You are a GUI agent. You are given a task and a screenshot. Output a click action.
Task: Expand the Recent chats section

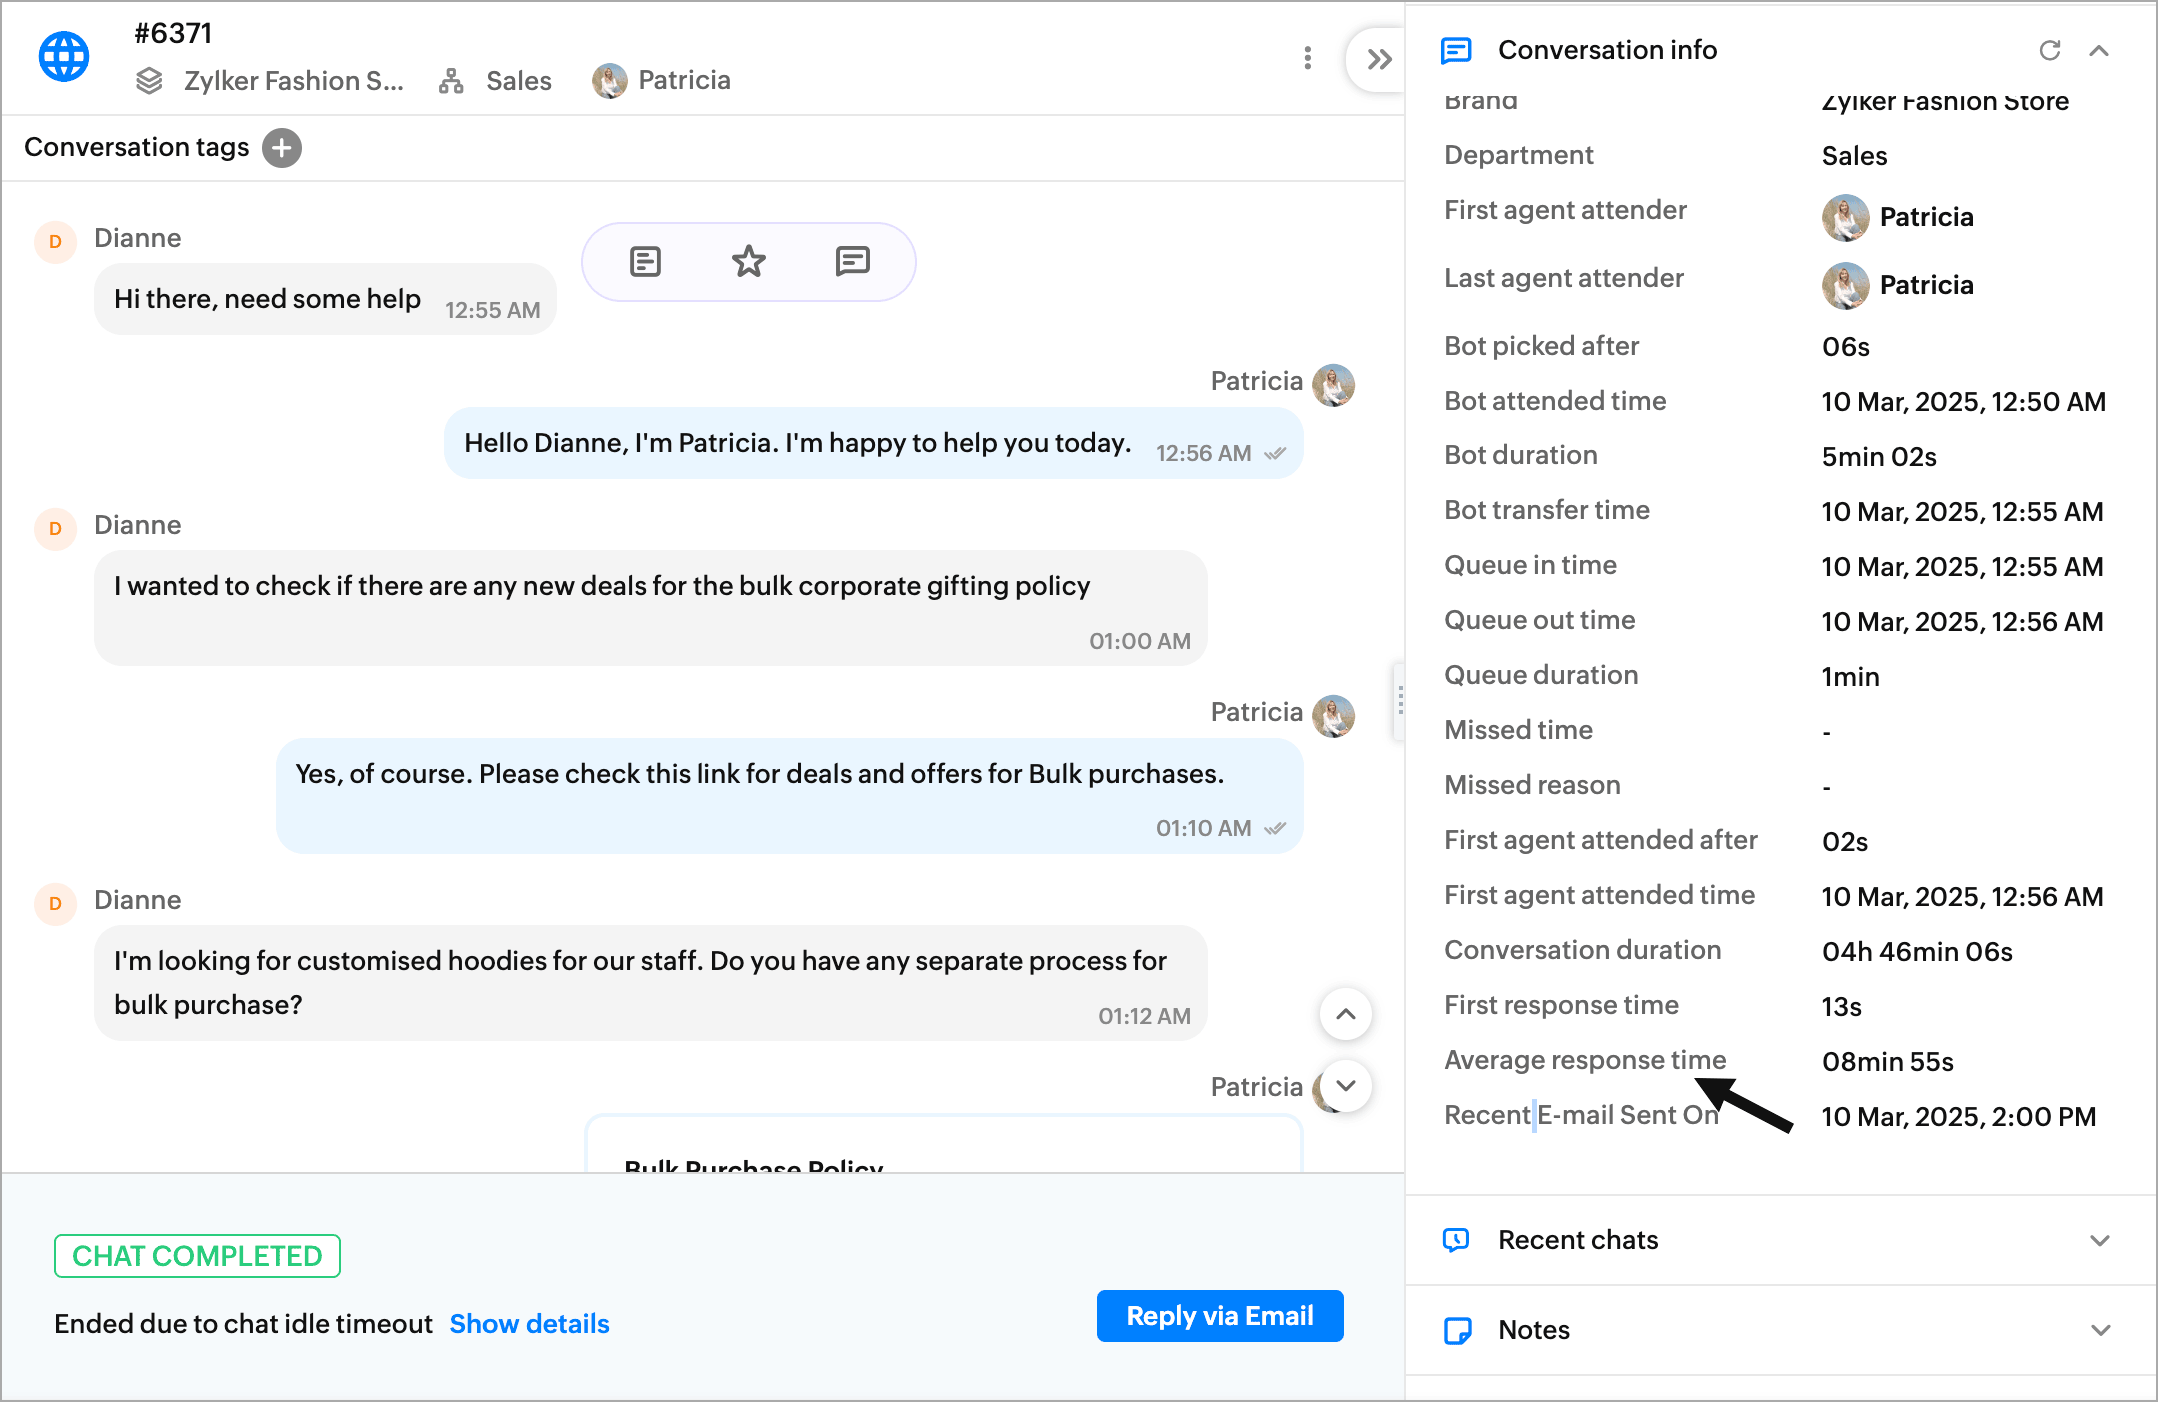click(2099, 1240)
